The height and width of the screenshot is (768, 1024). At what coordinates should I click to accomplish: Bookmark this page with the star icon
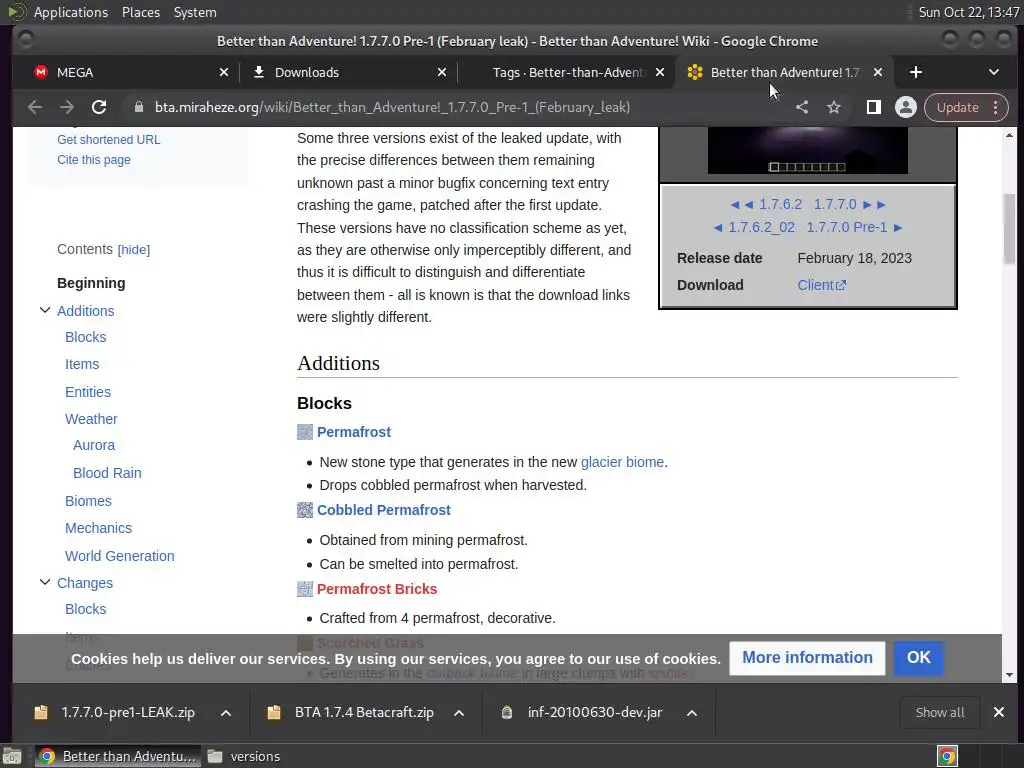click(834, 107)
